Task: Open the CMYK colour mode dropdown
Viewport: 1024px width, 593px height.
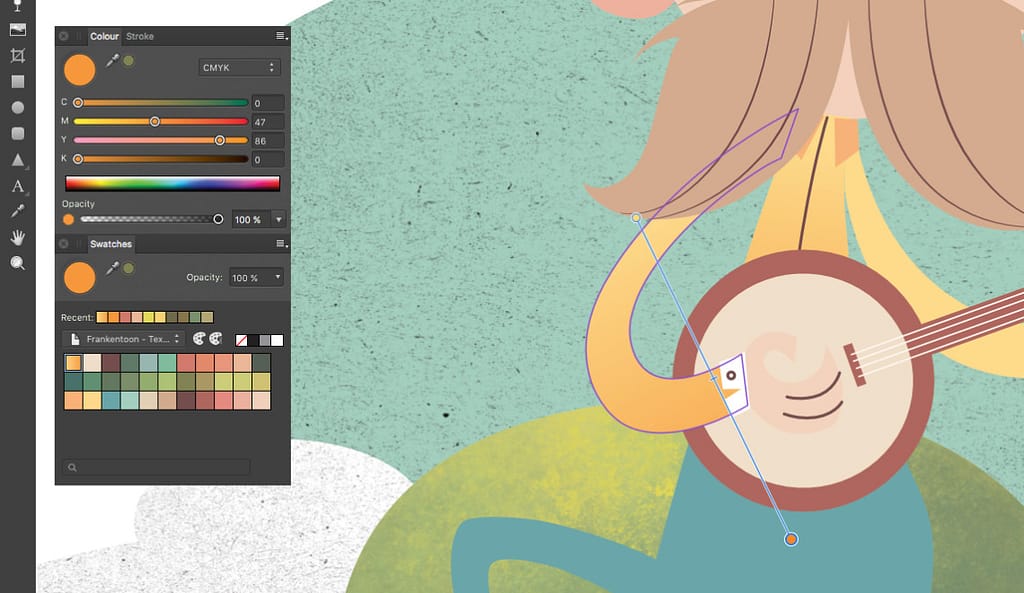Action: tap(237, 67)
